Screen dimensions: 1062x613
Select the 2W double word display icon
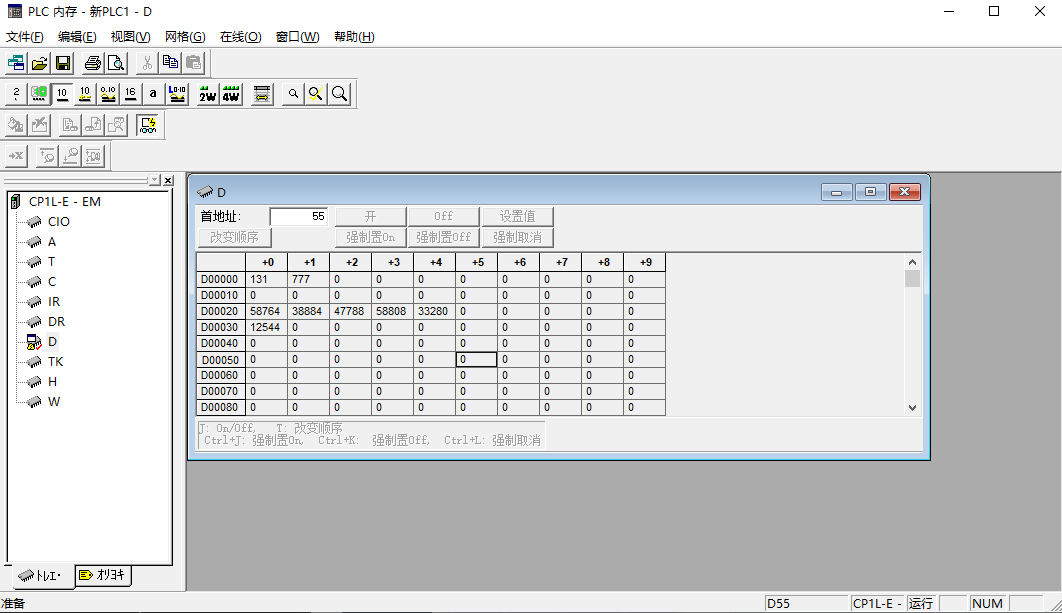pos(207,94)
